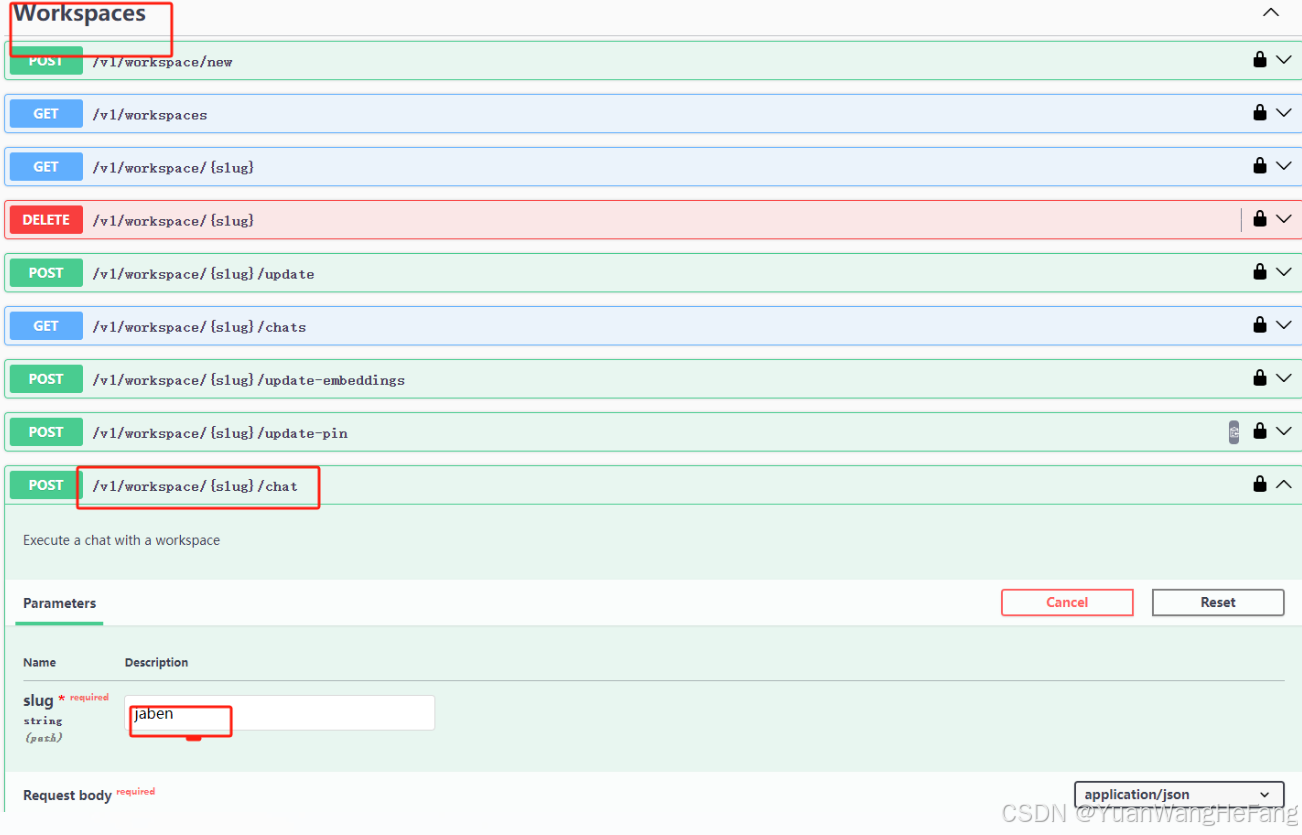Expand the DELETE /v1/workspace/{slug} row chevron
1302x835 pixels.
pyautogui.click(x=1284, y=219)
